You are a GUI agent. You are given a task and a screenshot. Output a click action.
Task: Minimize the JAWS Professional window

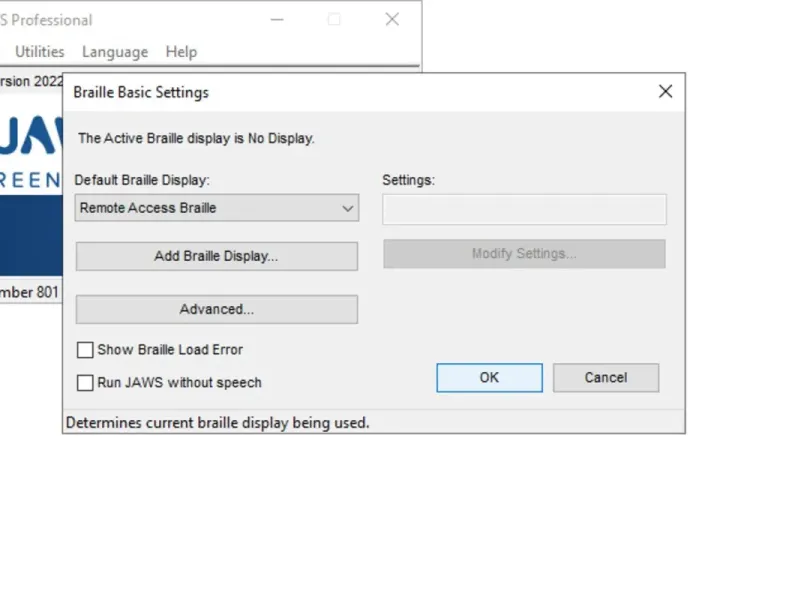[277, 20]
